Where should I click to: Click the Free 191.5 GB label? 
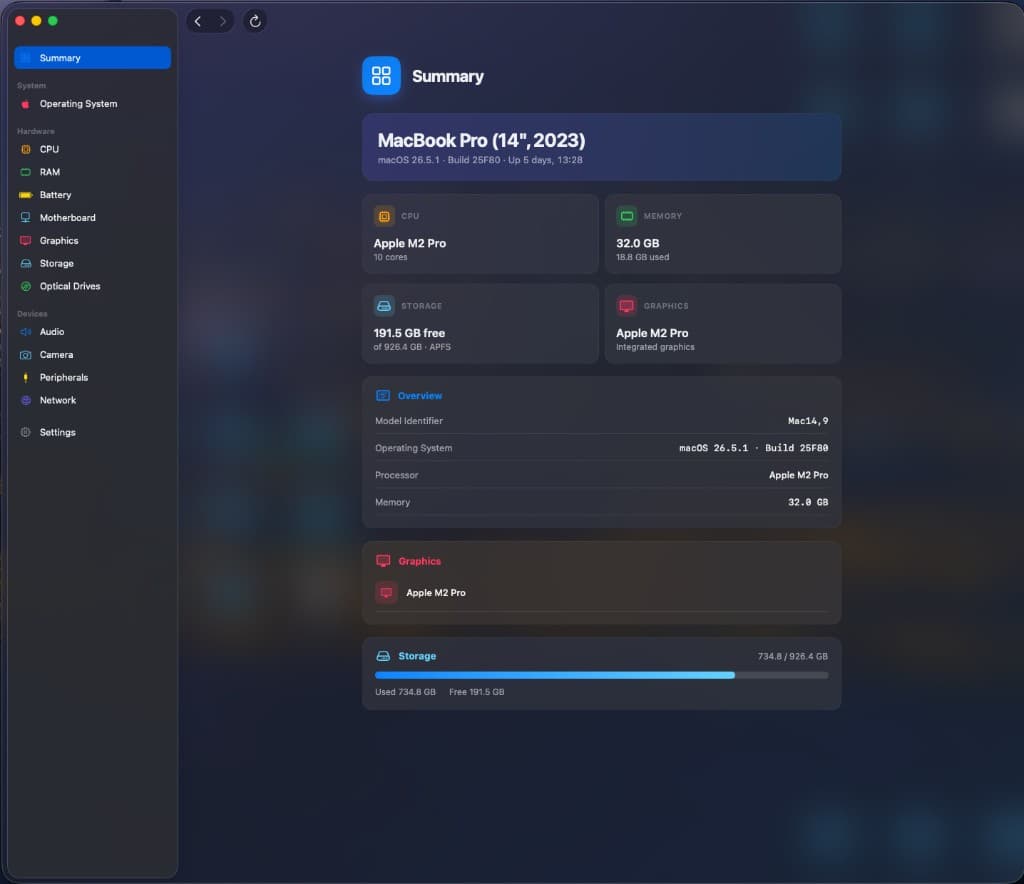477,692
